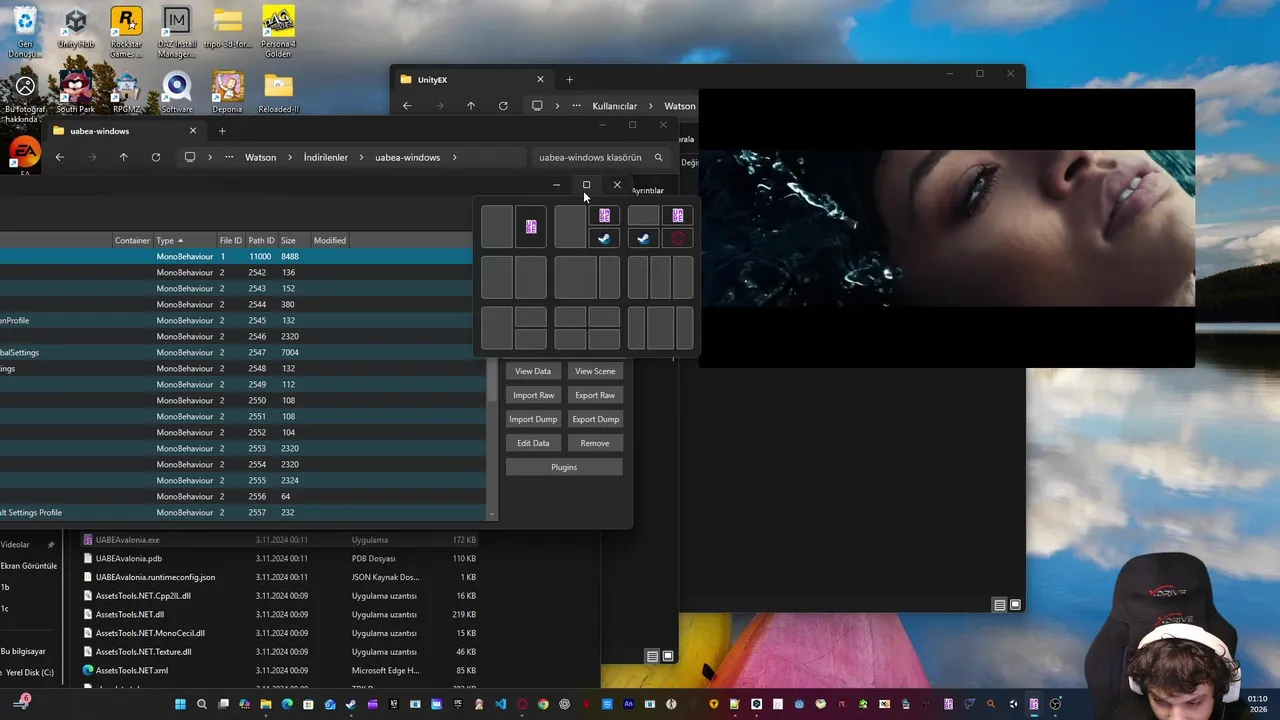The height and width of the screenshot is (720, 1280).
Task: Go back in the UnityEX Explorer window
Action: pos(407,106)
